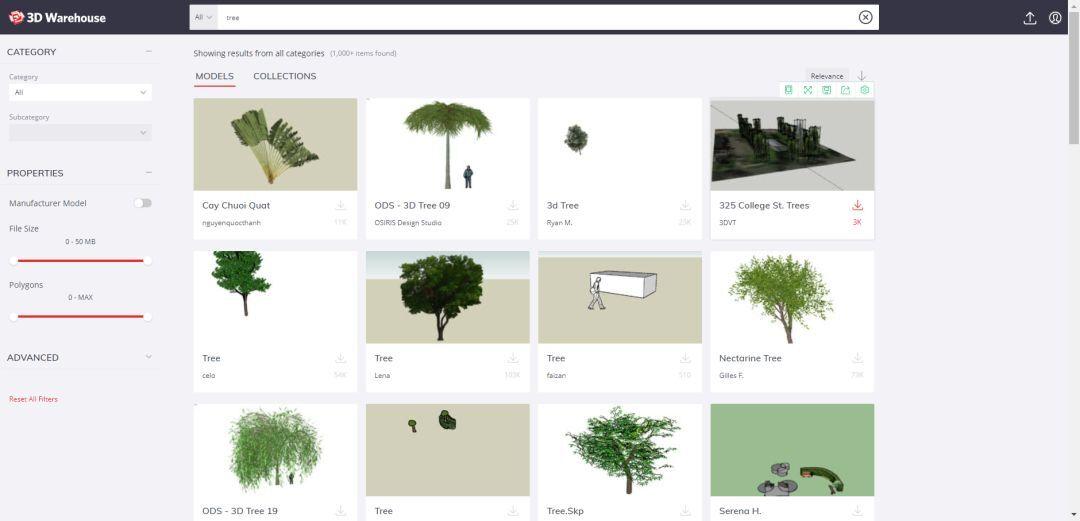Click File Size slider left handle
1080x521 pixels.
click(x=13, y=260)
